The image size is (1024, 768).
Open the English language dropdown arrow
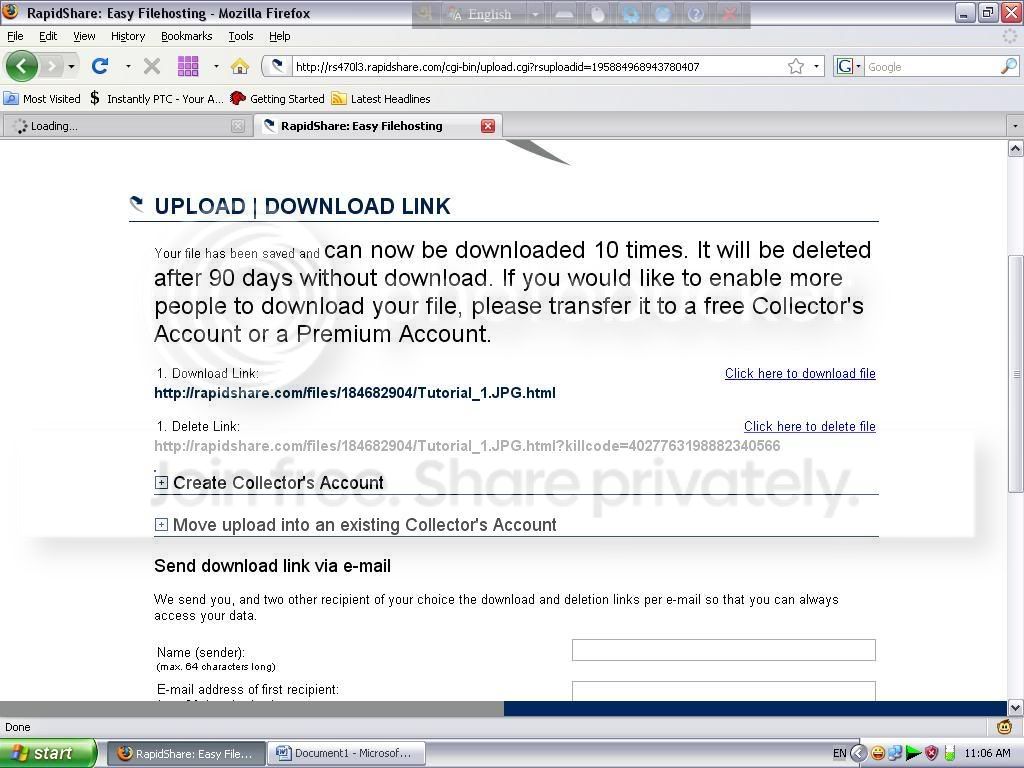535,14
